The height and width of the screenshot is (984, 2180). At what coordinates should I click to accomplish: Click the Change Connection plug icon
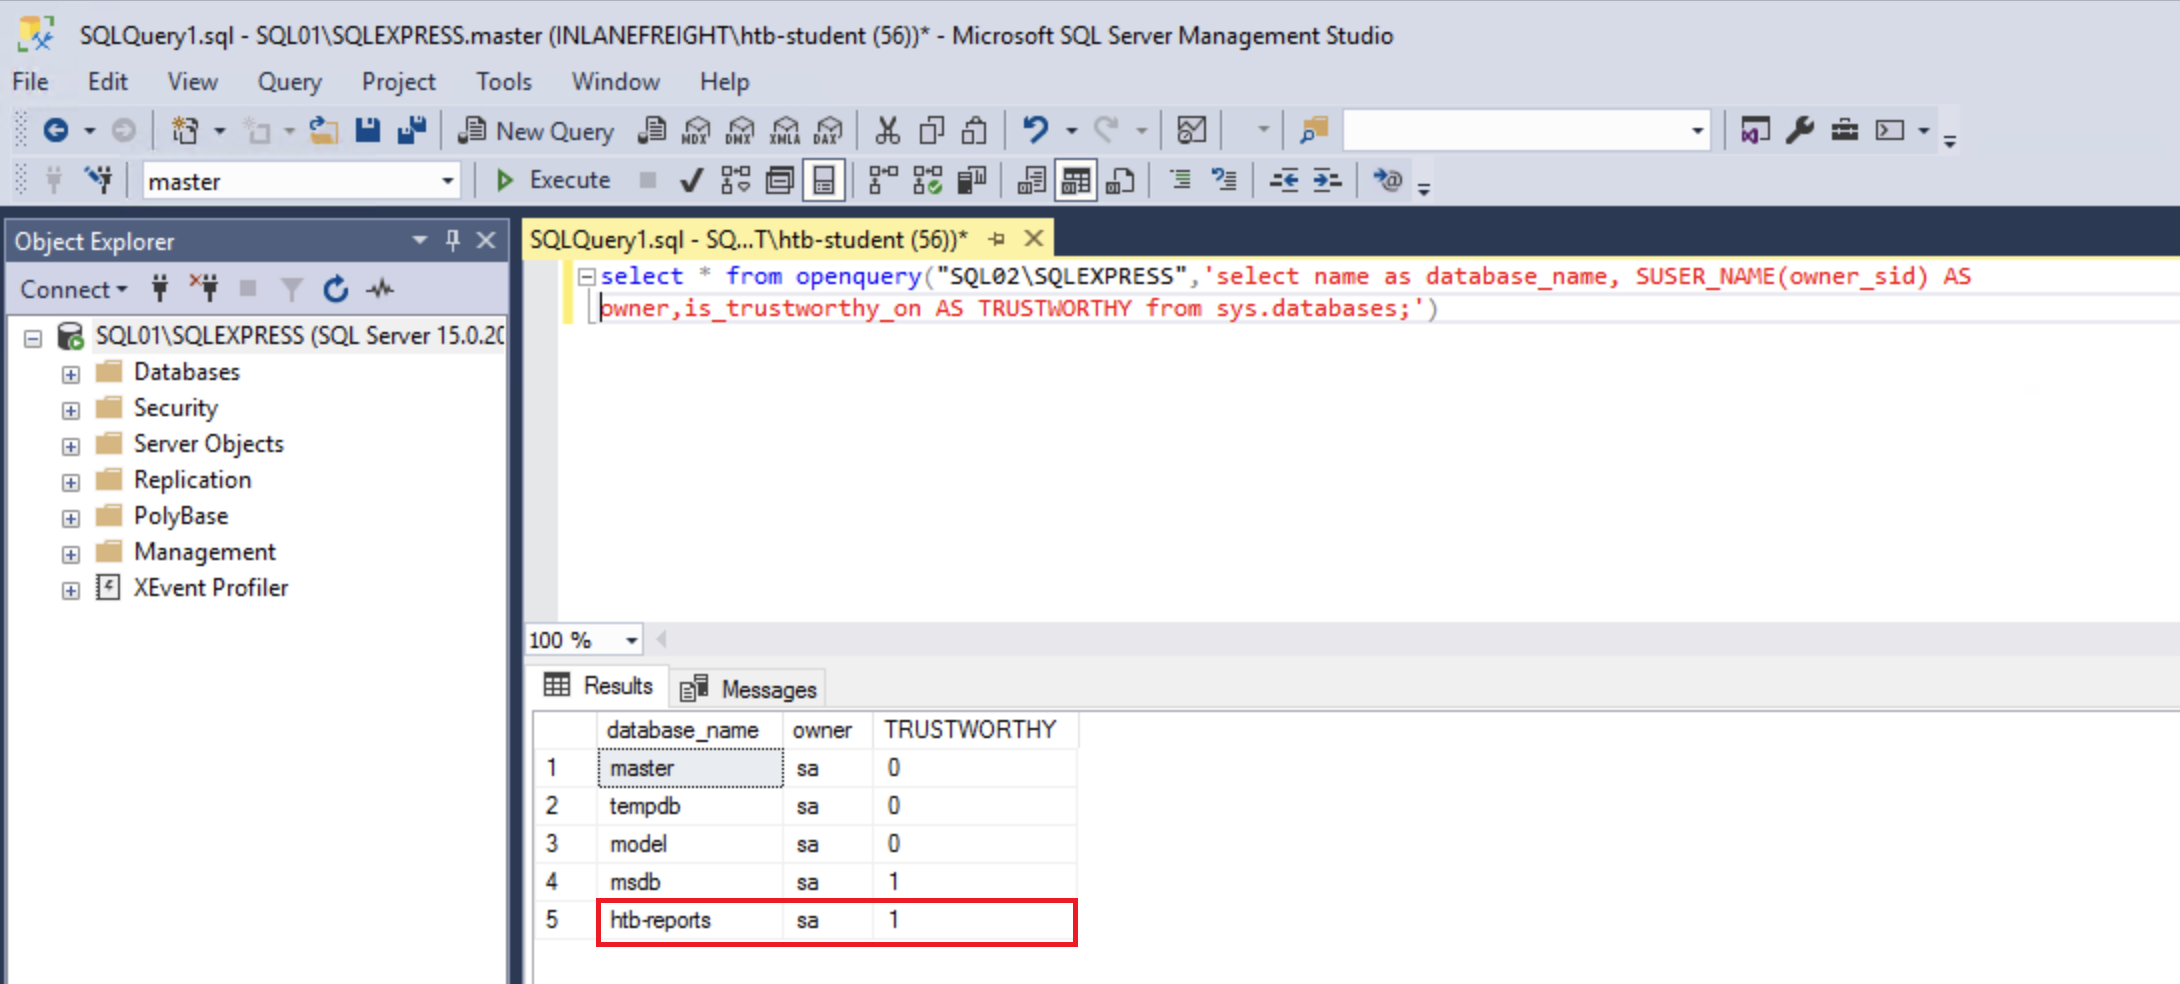[x=99, y=180]
